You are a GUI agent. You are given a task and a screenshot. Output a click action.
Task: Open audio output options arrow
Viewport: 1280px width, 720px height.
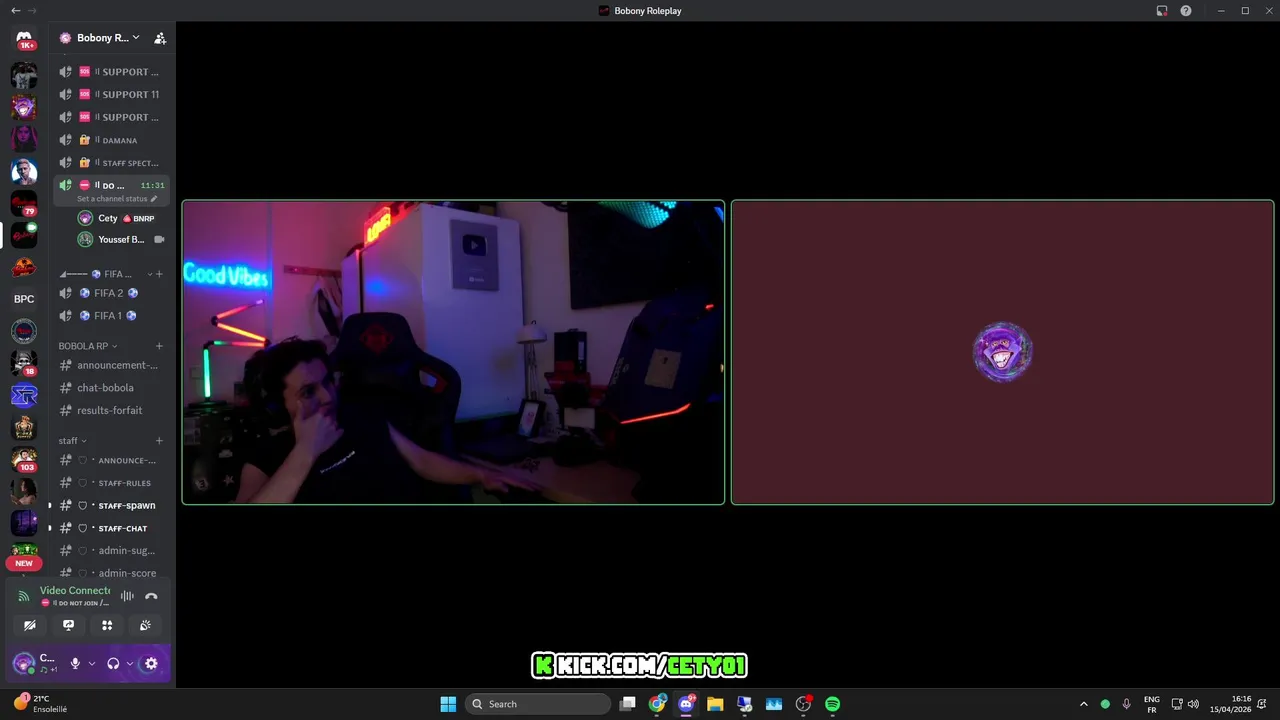point(130,663)
